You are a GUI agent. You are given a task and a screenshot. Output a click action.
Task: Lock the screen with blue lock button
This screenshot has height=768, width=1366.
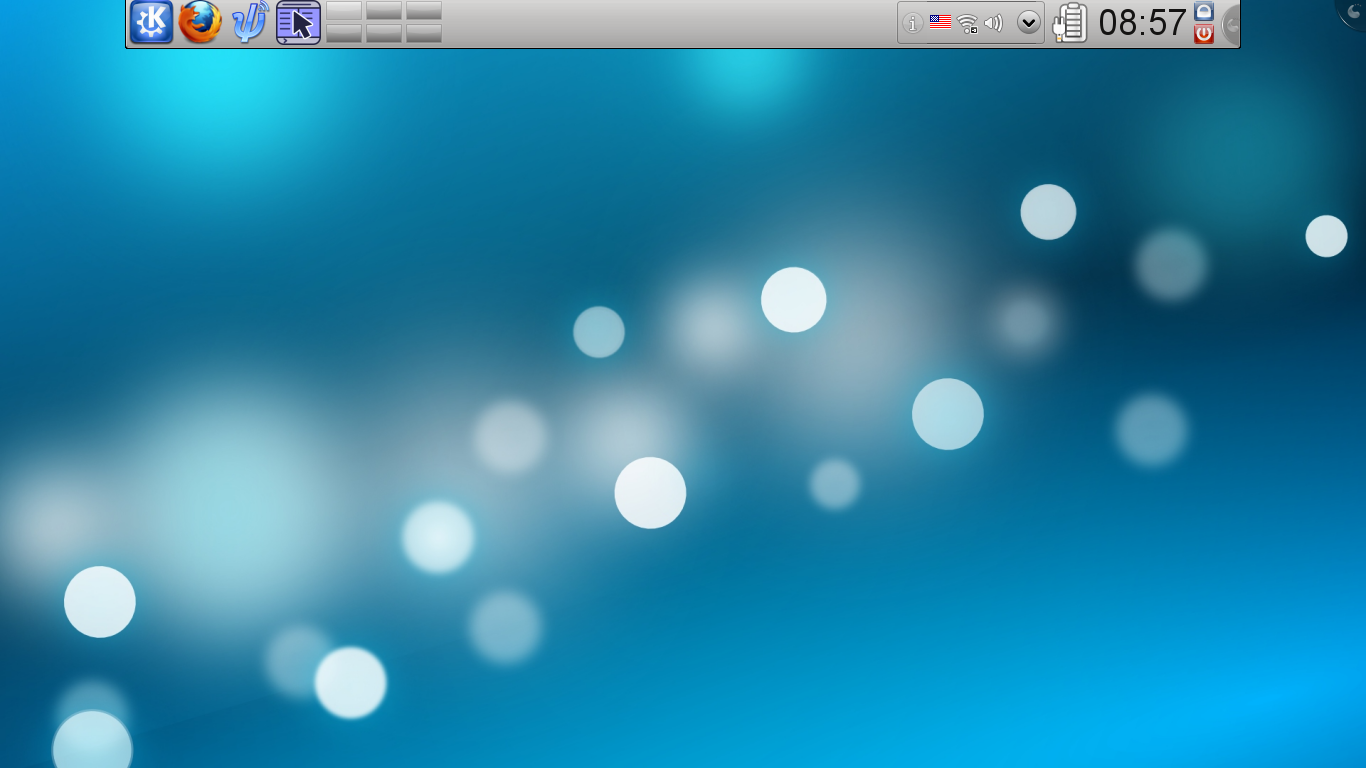(1204, 11)
